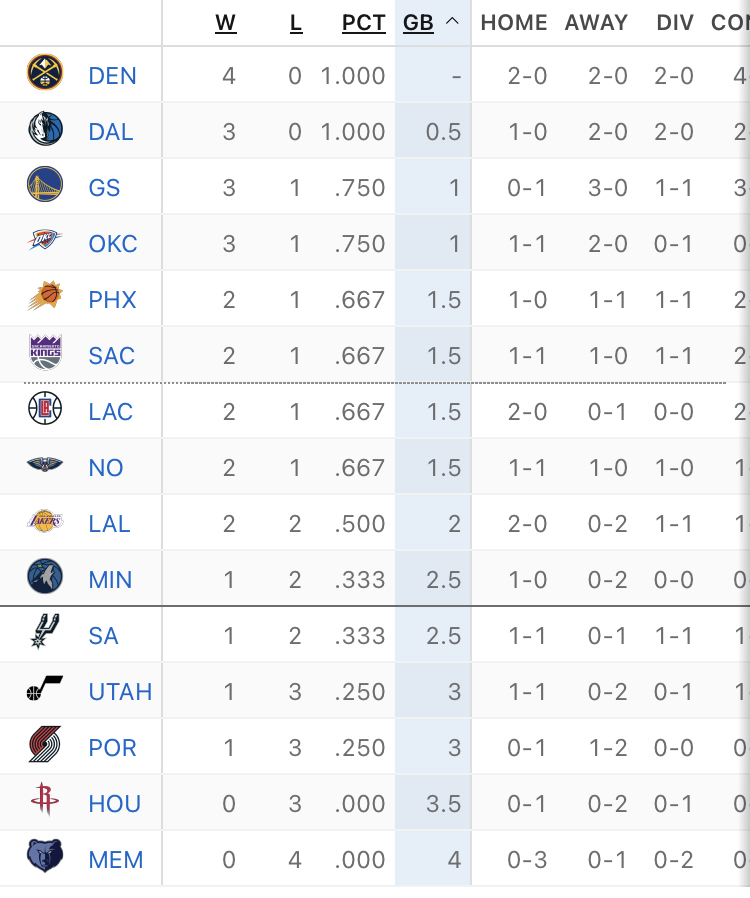Screen dimensions: 750x898
Task: Open the LAL team link
Action: [x=109, y=523]
